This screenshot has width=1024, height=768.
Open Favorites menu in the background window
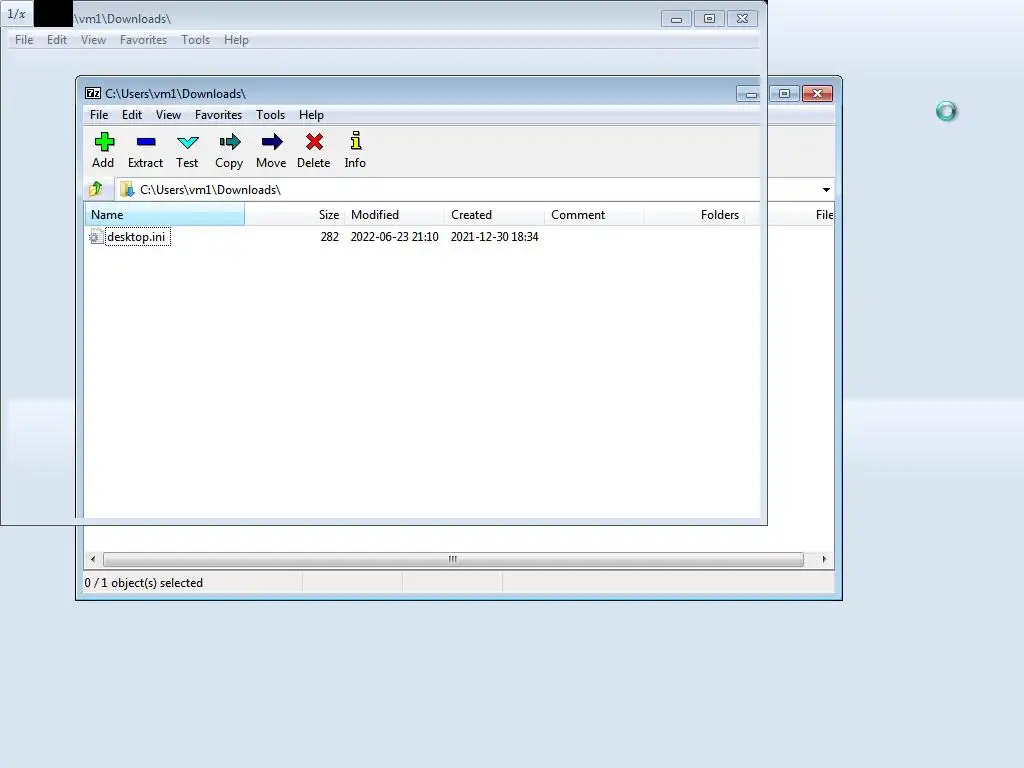(x=144, y=40)
